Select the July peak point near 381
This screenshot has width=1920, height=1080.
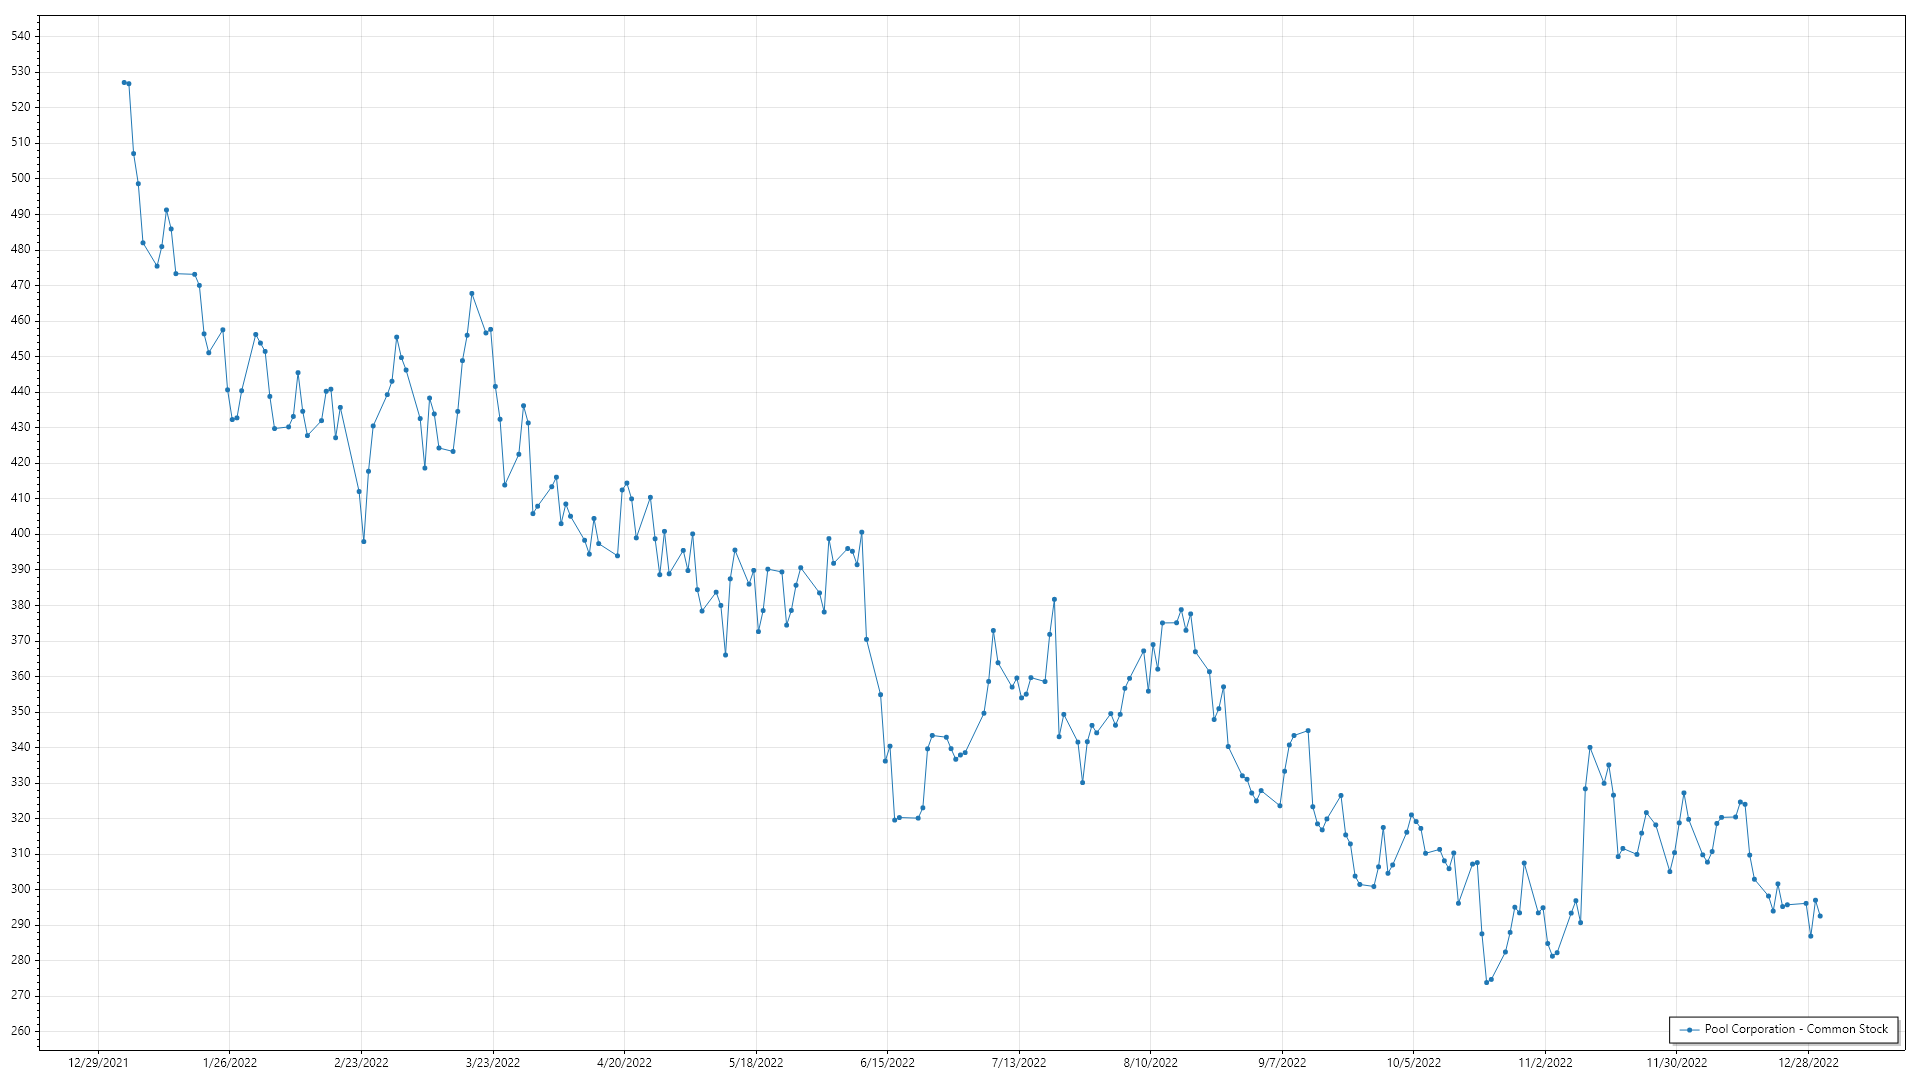pyautogui.click(x=1054, y=600)
